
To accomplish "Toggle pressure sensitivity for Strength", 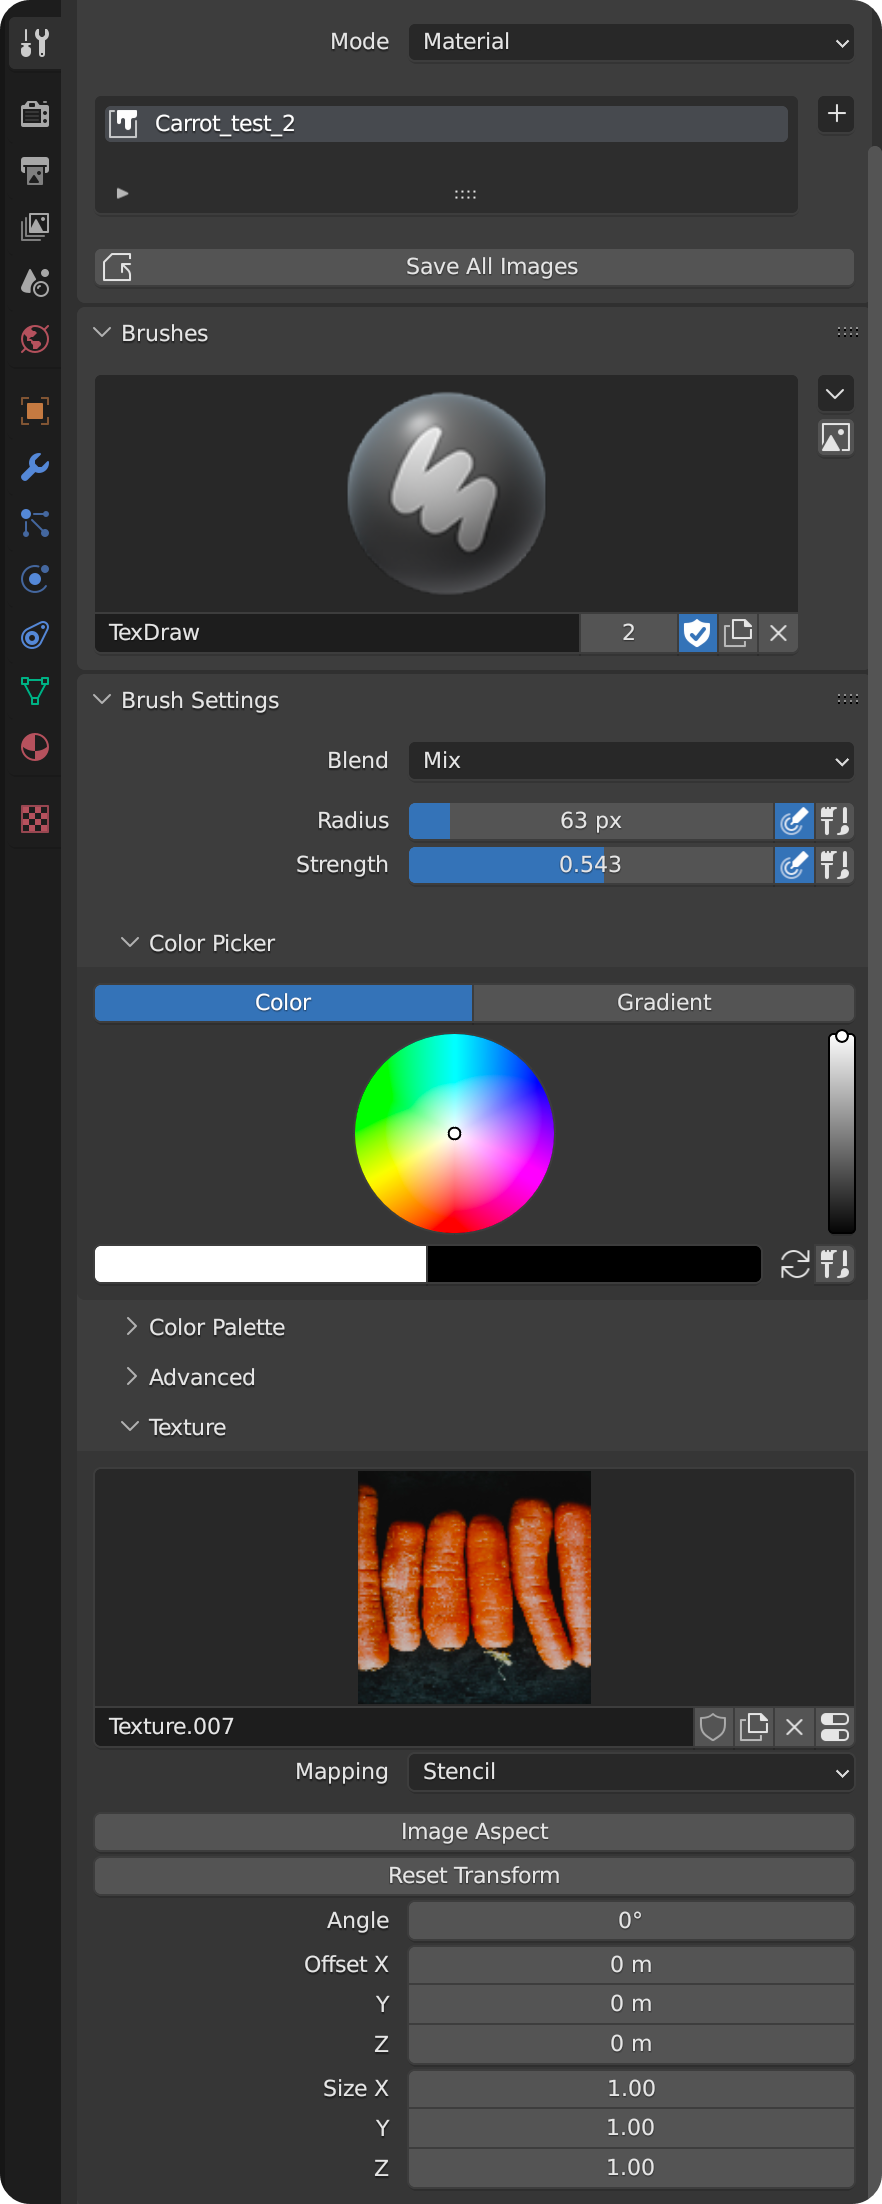I will pyautogui.click(x=794, y=865).
